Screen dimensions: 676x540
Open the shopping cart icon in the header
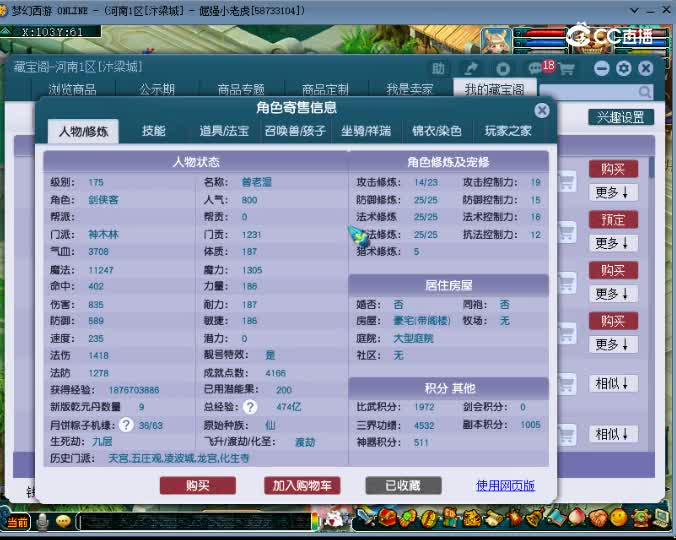[x=567, y=69]
